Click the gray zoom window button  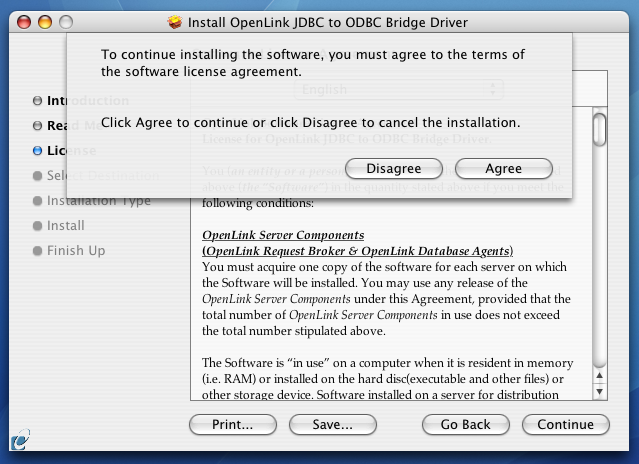click(x=66, y=22)
